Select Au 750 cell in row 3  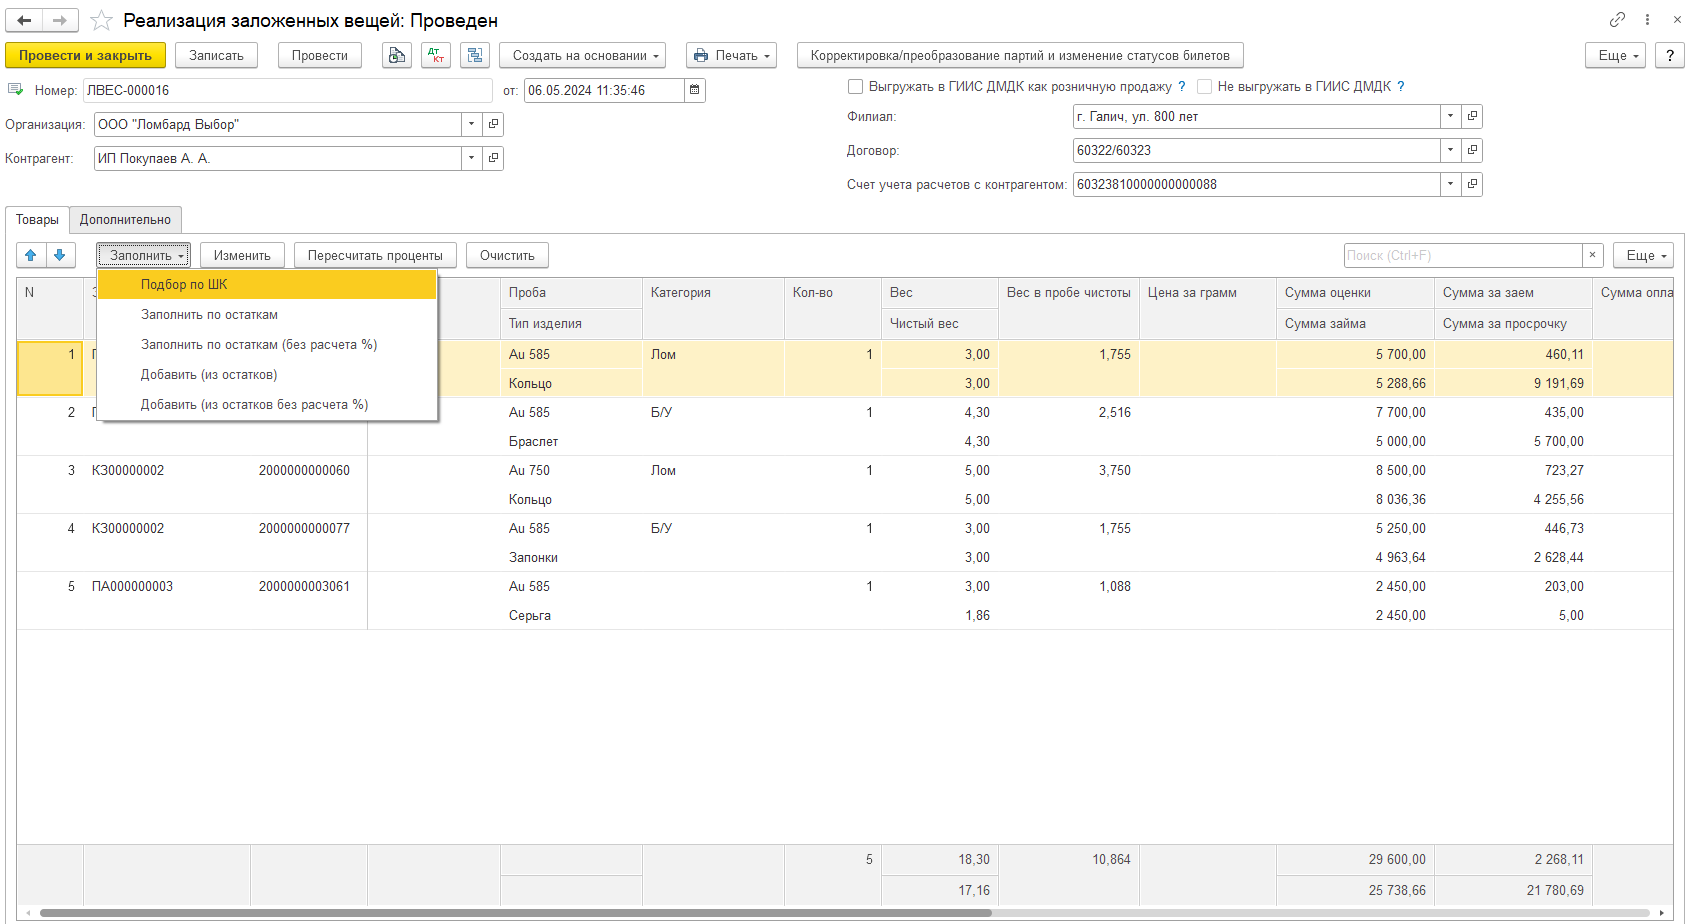click(x=571, y=470)
